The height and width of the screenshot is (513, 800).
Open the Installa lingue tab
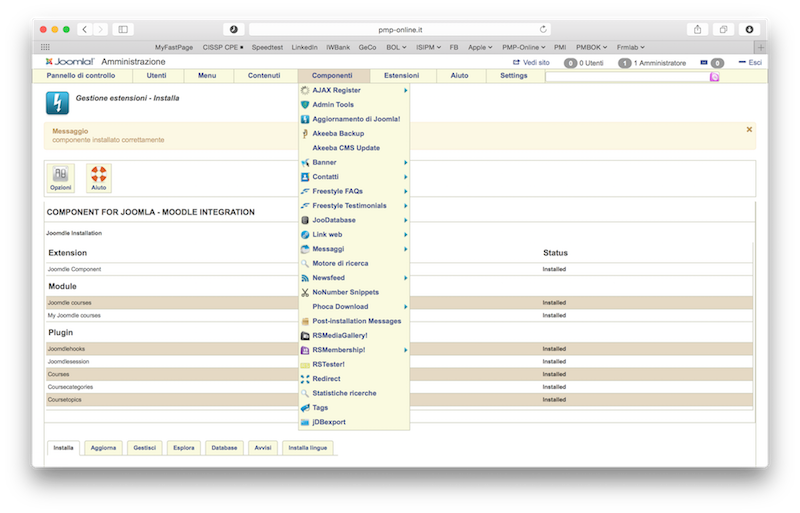point(307,448)
